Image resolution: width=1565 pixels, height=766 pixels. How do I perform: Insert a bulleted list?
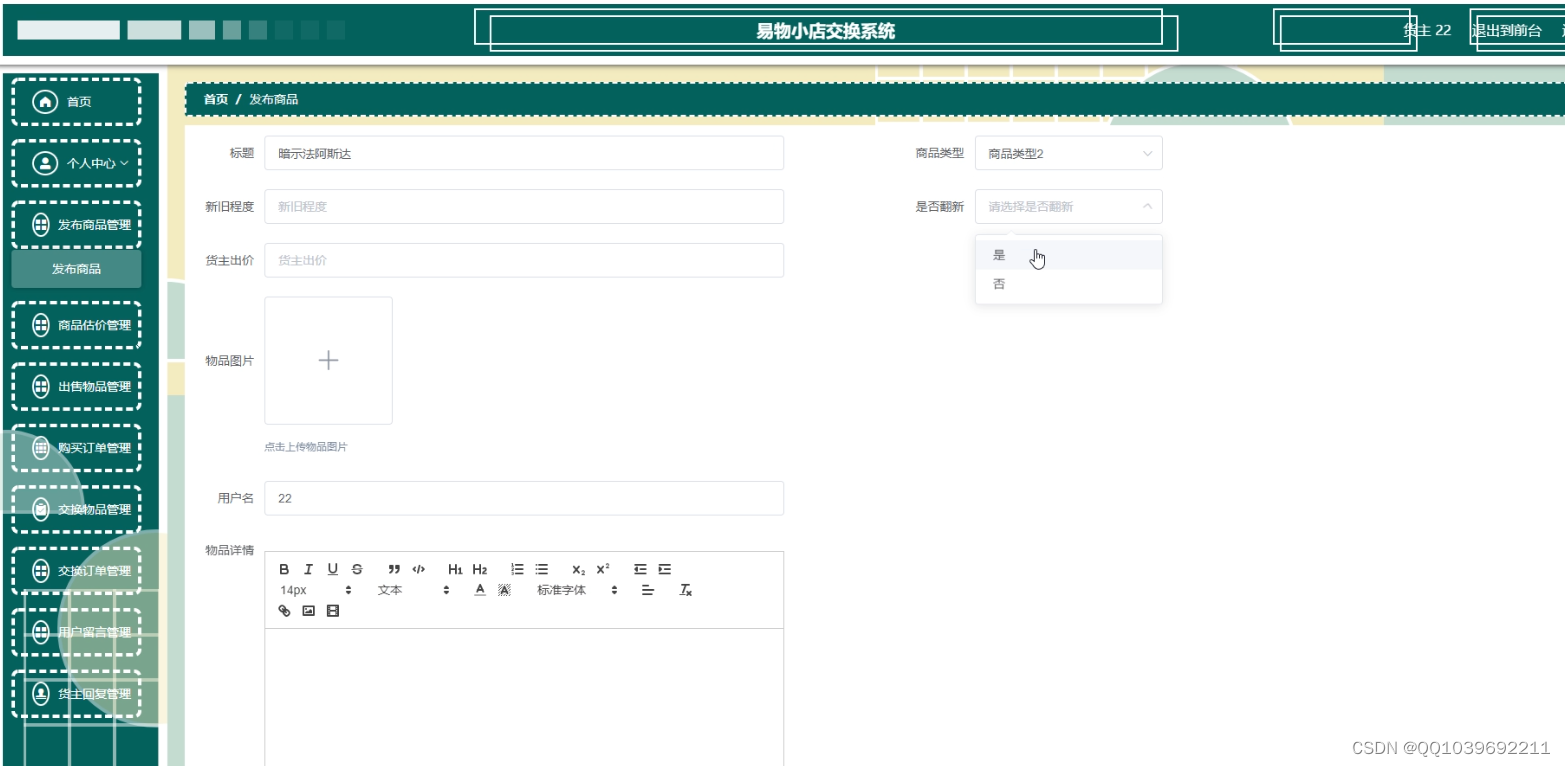(541, 569)
